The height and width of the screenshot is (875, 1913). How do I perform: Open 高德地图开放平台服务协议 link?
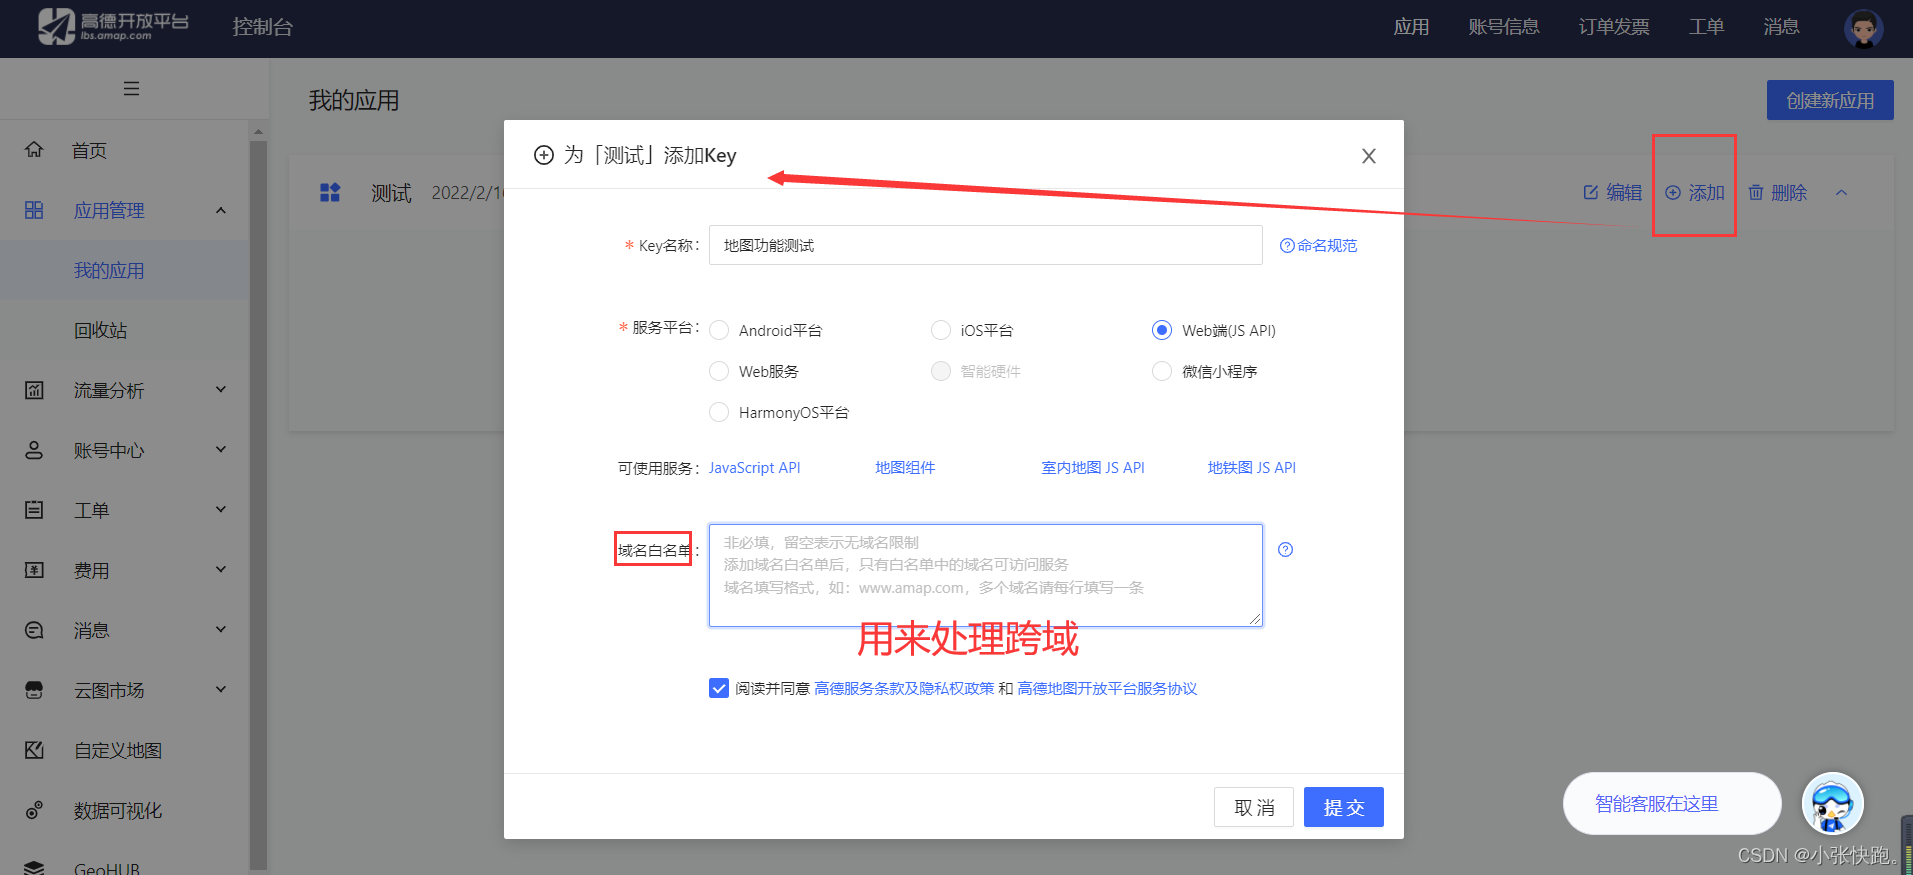[x=1107, y=688]
